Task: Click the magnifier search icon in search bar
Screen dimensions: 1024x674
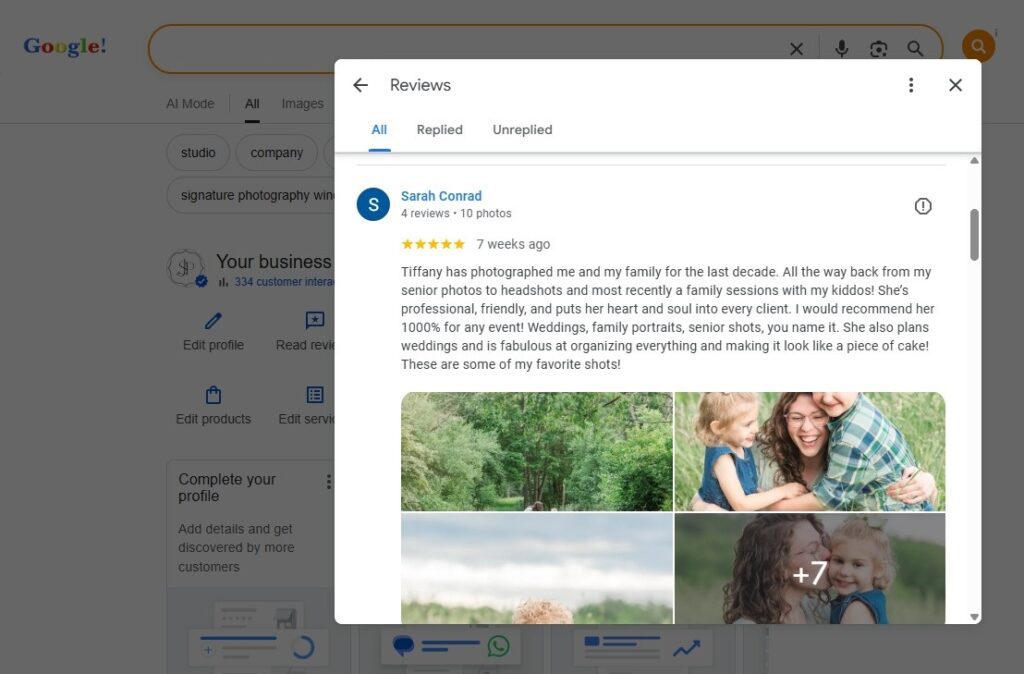Action: tap(915, 49)
